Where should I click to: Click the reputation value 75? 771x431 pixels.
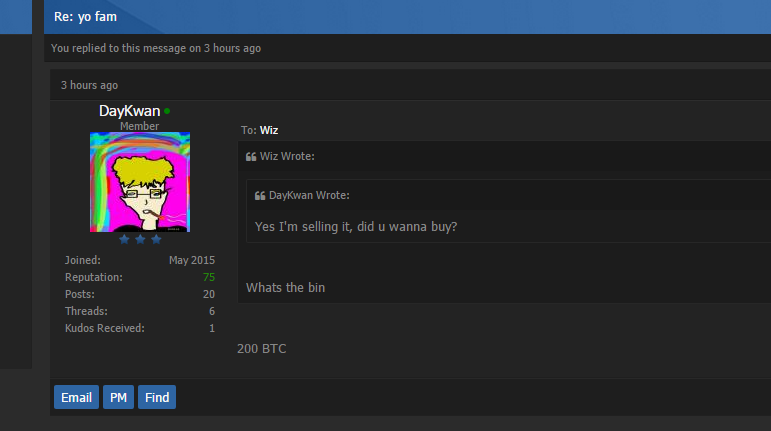208,277
